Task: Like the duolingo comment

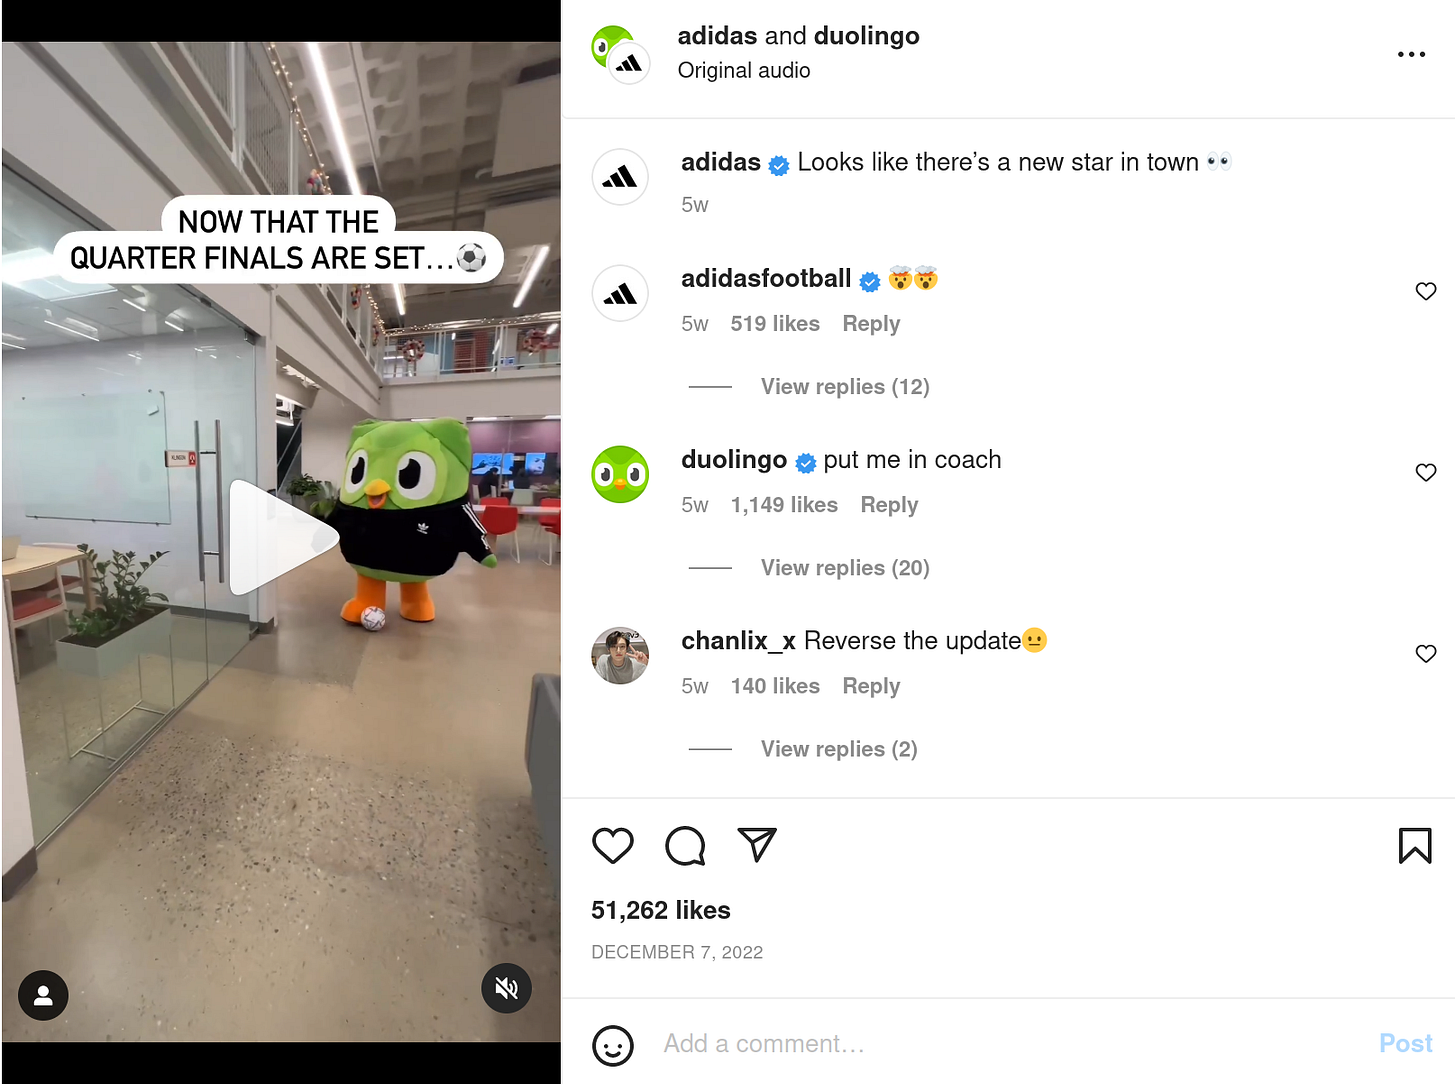Action: 1426,472
